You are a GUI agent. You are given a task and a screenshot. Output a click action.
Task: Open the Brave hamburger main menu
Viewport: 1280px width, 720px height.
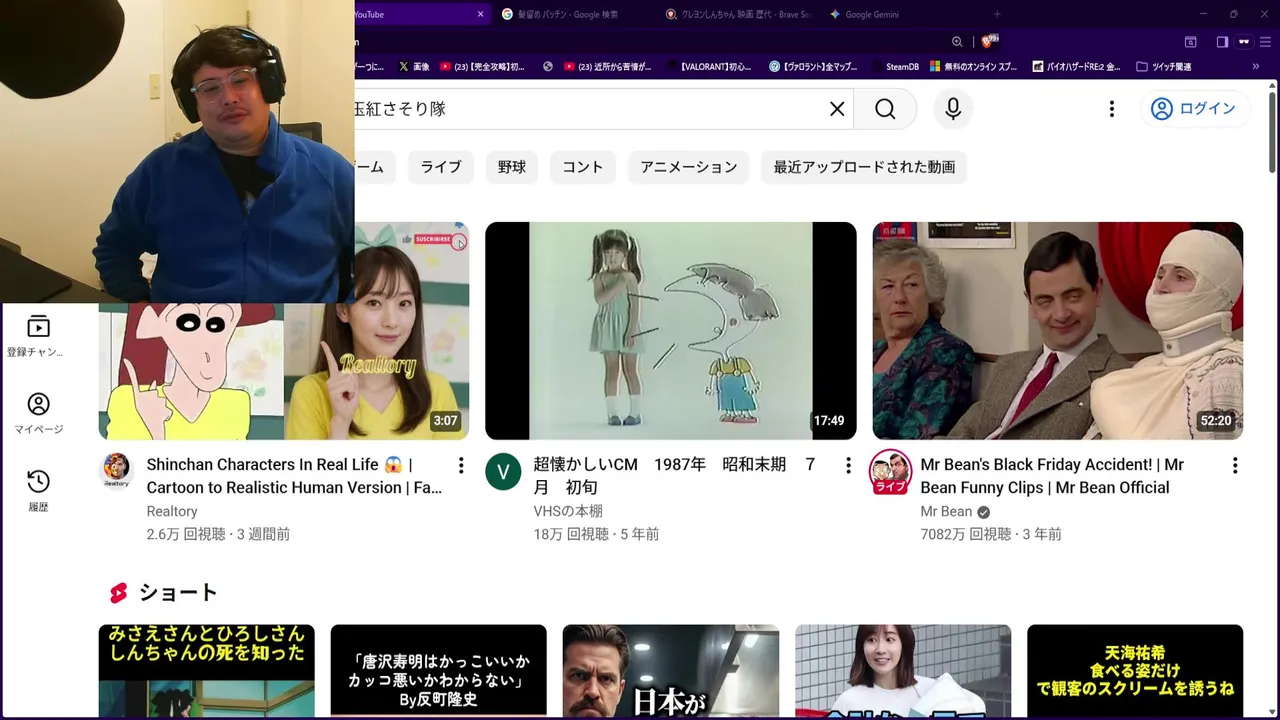point(1265,42)
